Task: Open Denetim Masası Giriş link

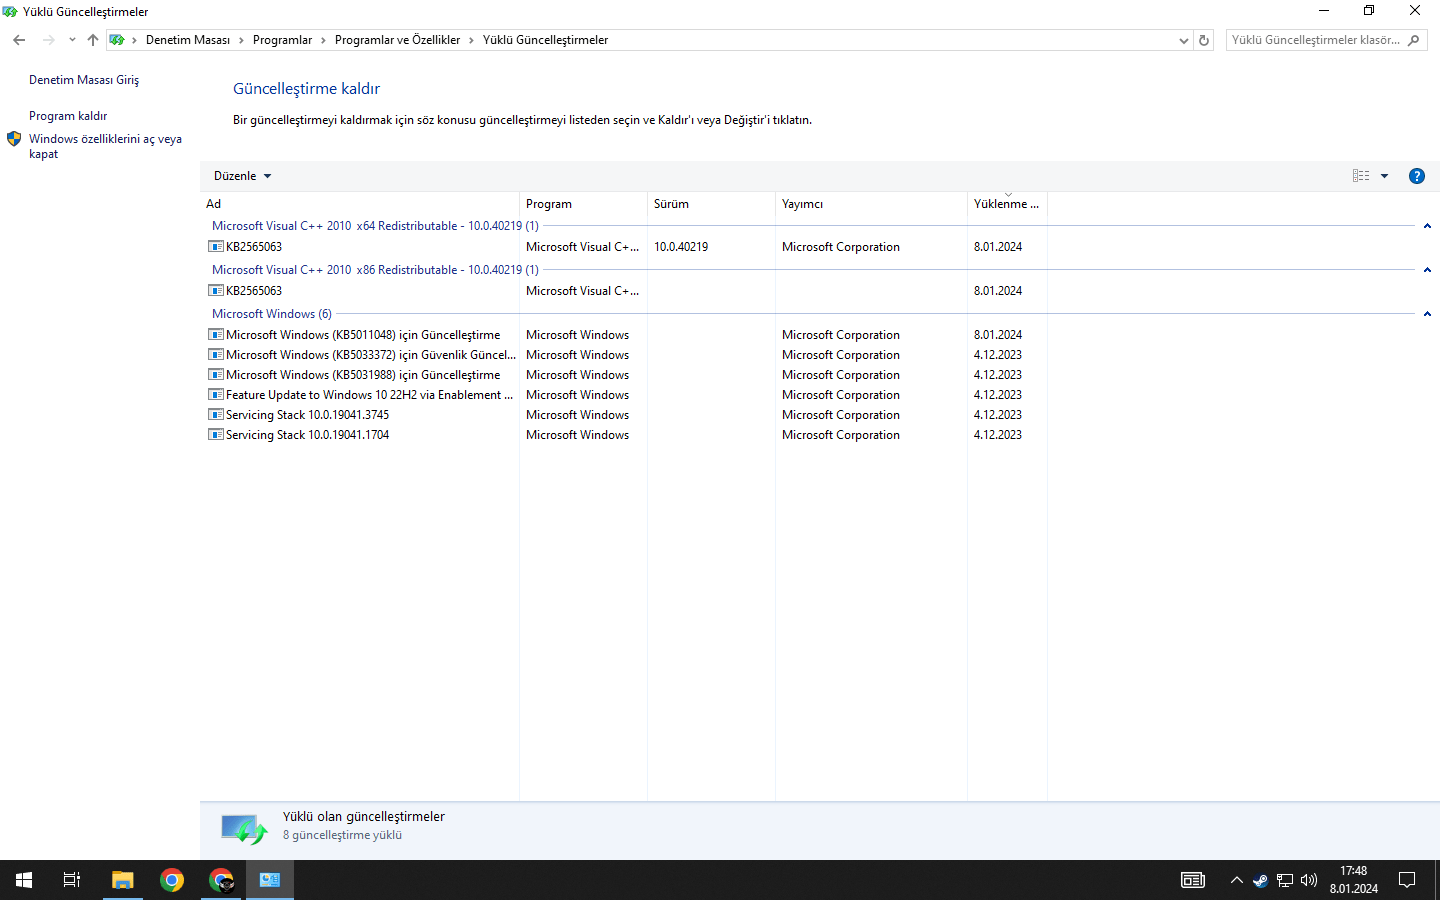Action: point(84,80)
